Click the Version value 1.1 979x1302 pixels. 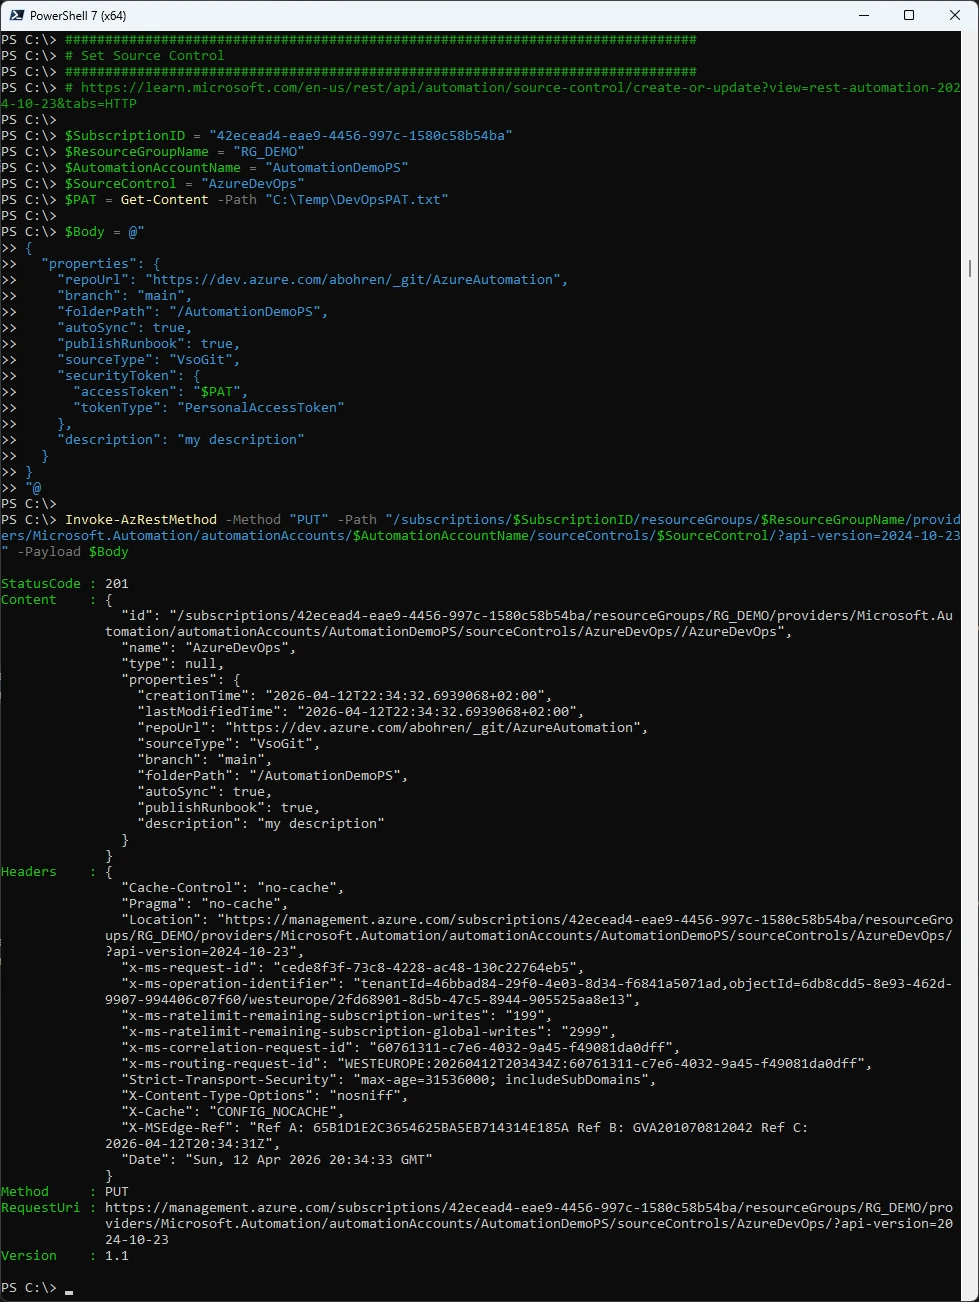coord(117,1256)
